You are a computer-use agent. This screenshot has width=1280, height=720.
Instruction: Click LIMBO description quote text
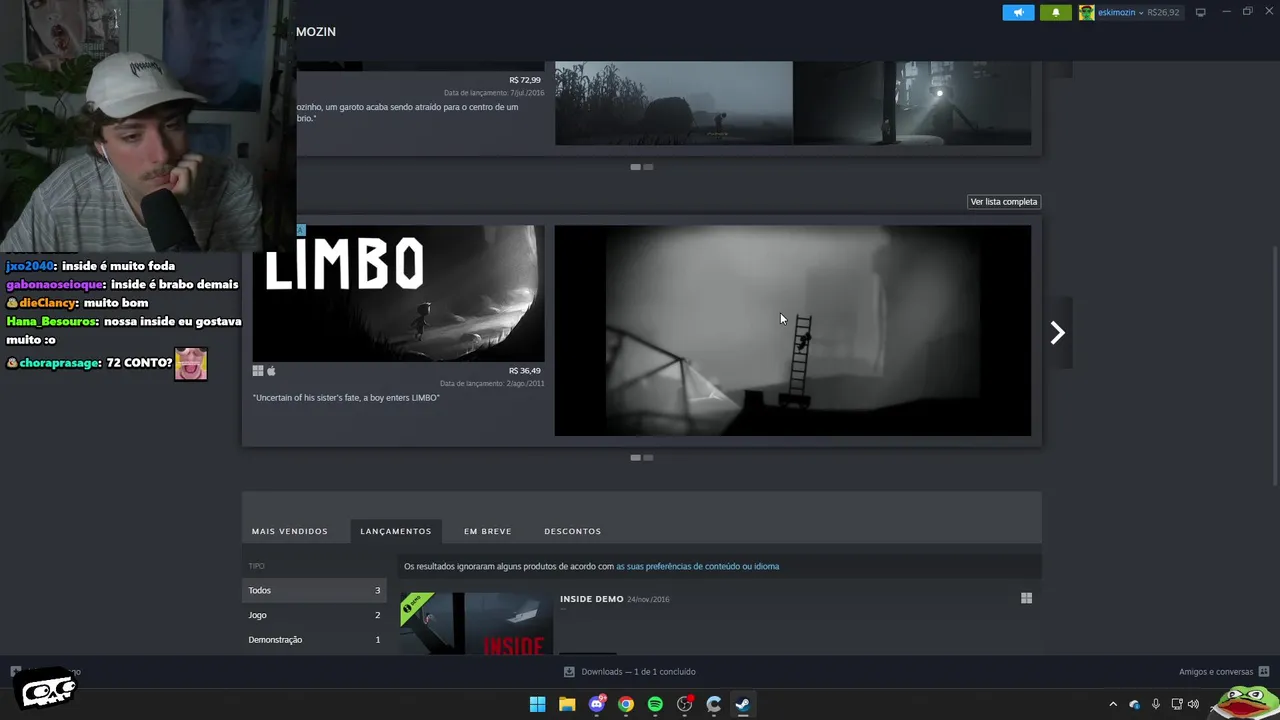(346, 398)
